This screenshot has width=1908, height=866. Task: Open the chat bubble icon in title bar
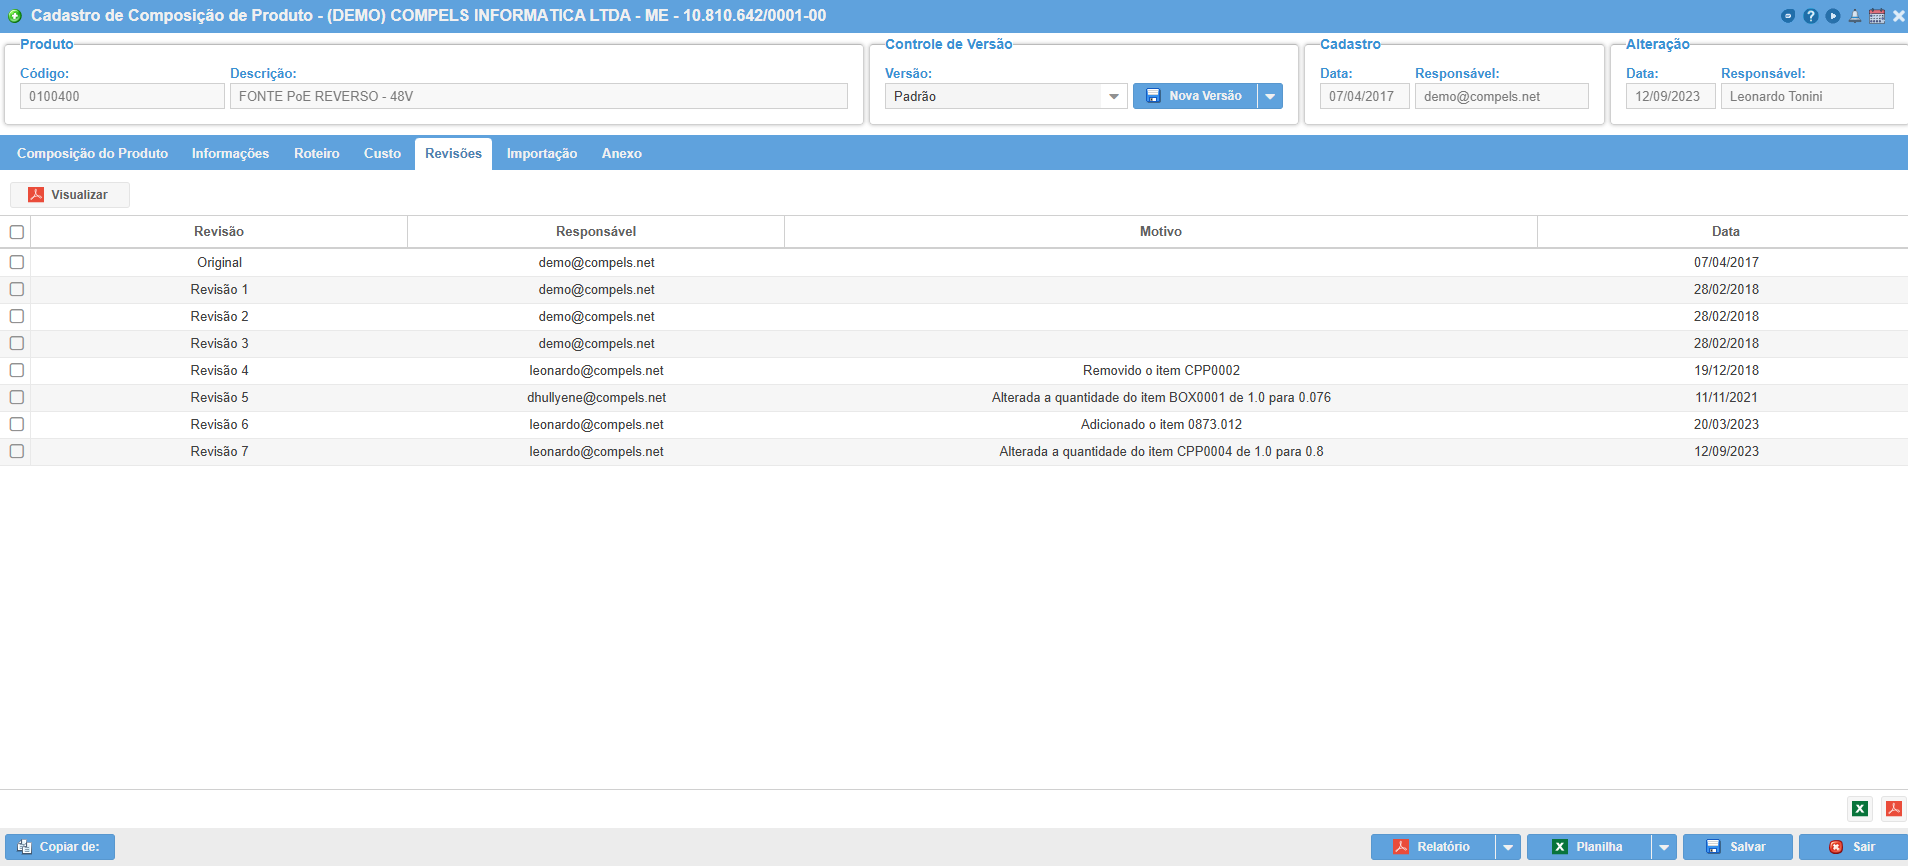(x=1788, y=16)
